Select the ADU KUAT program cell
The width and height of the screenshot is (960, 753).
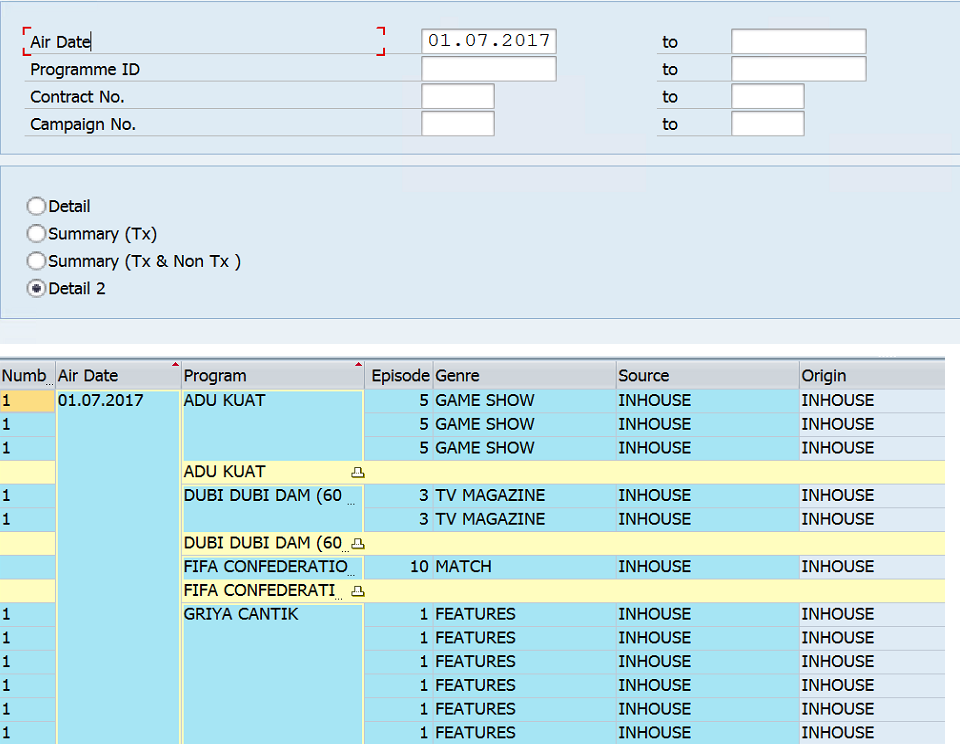click(x=272, y=424)
